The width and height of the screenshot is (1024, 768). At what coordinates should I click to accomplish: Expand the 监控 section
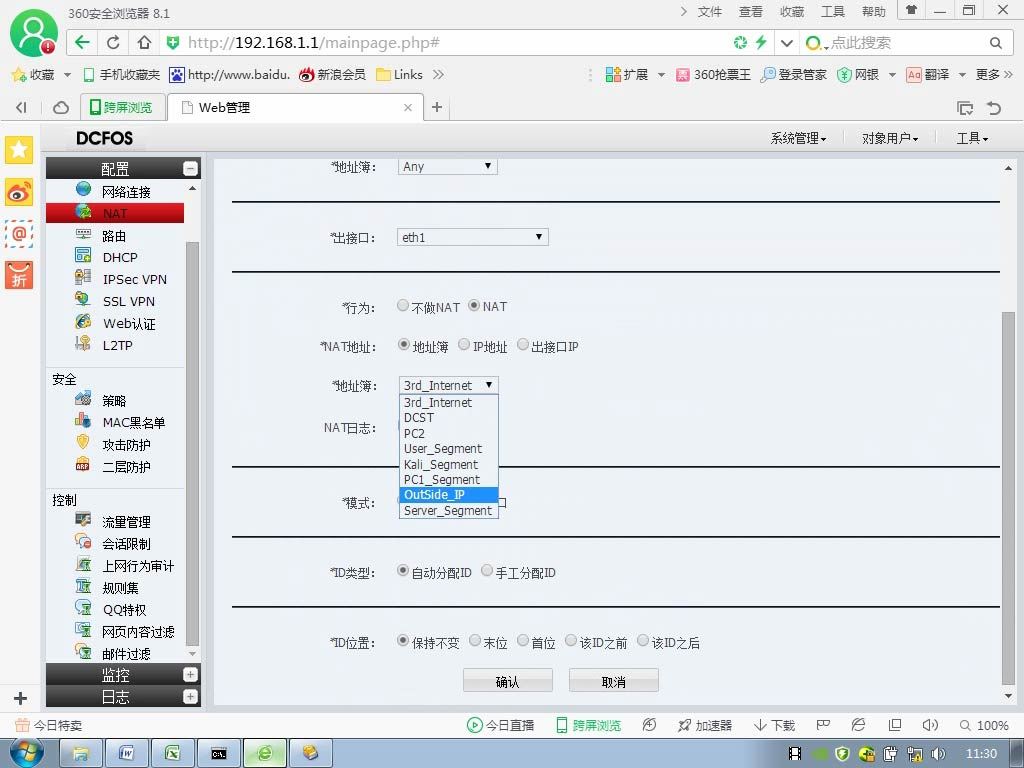190,675
